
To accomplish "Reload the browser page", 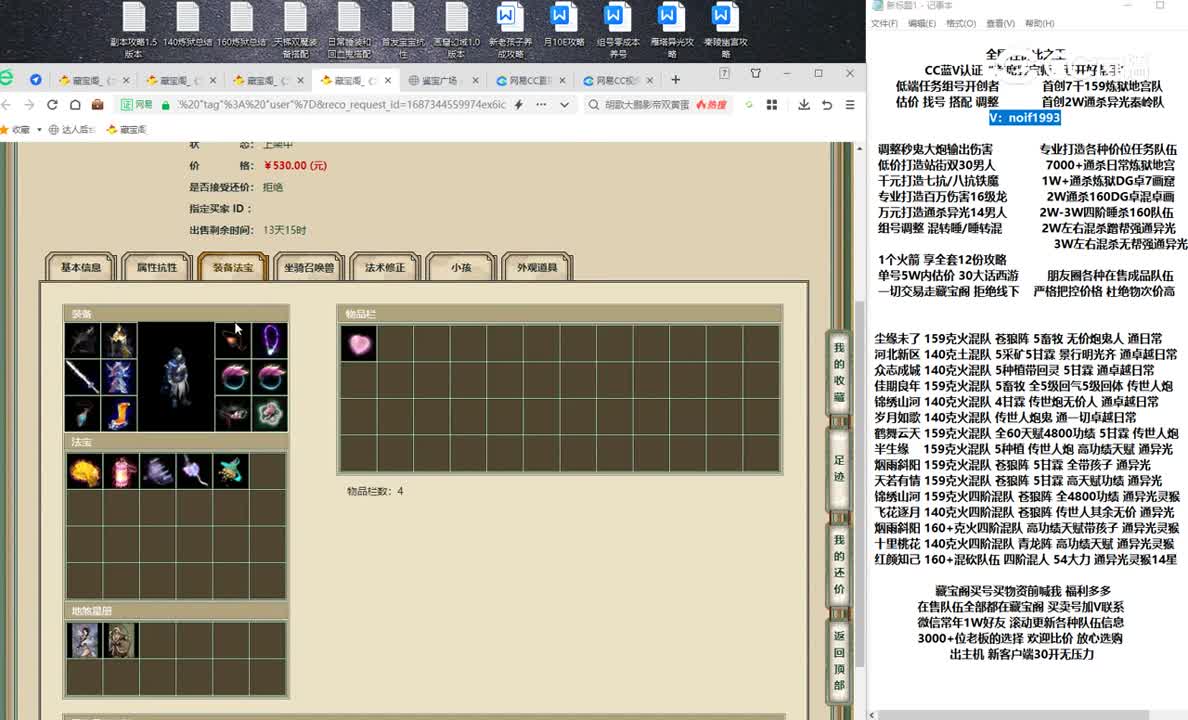I will pos(52,105).
